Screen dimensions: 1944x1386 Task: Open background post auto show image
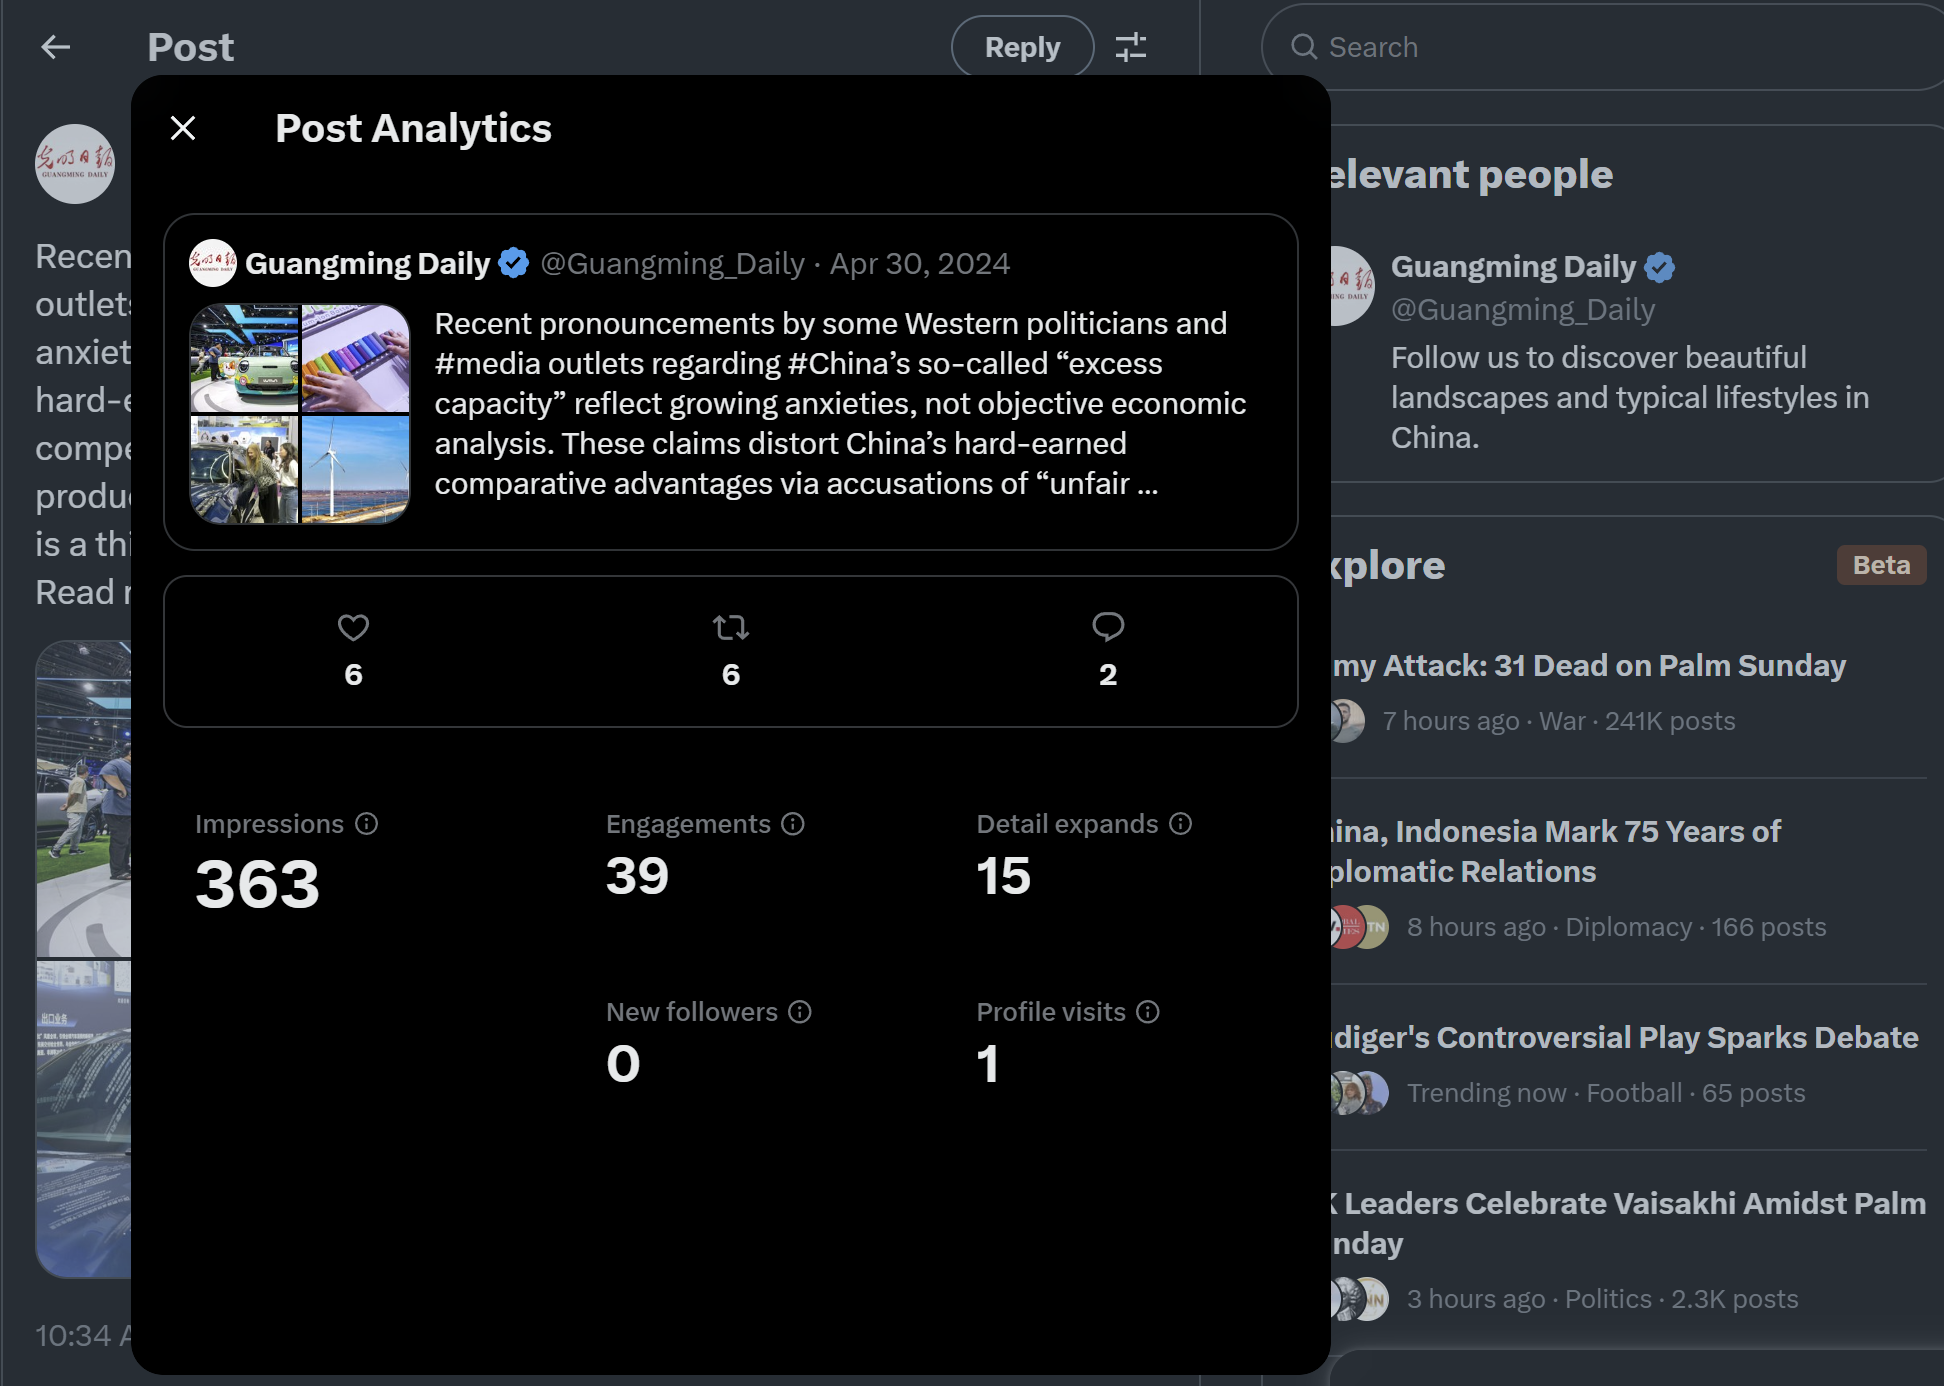coord(83,799)
